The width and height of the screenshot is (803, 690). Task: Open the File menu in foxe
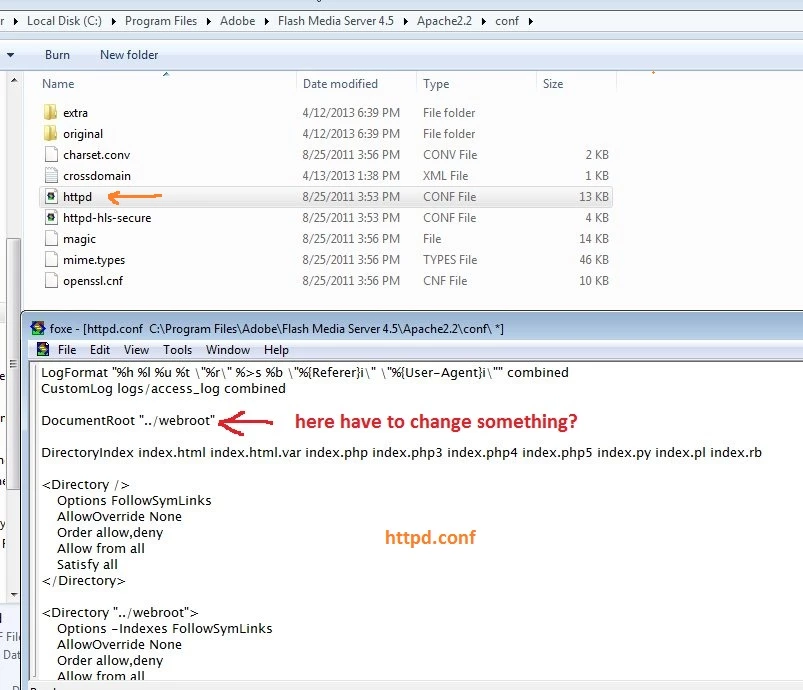click(67, 350)
